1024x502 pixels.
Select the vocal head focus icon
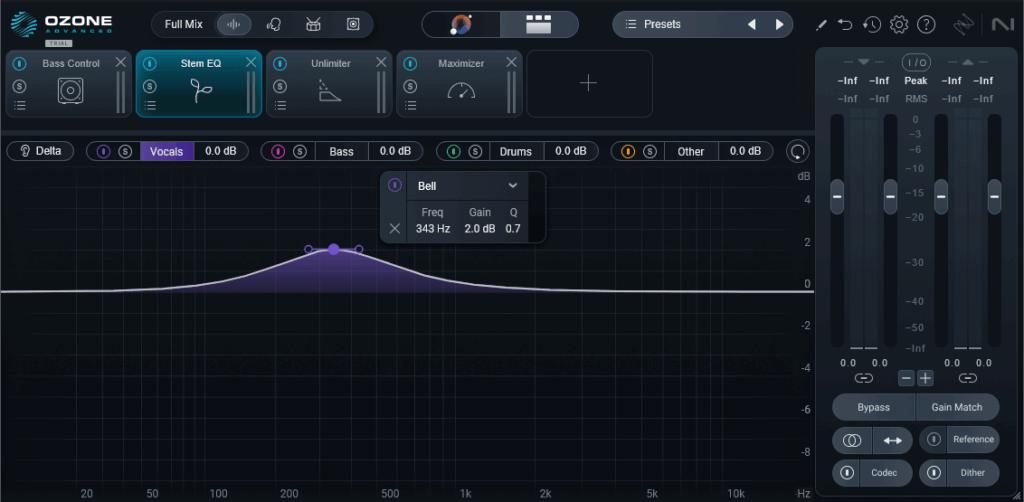click(x=273, y=24)
